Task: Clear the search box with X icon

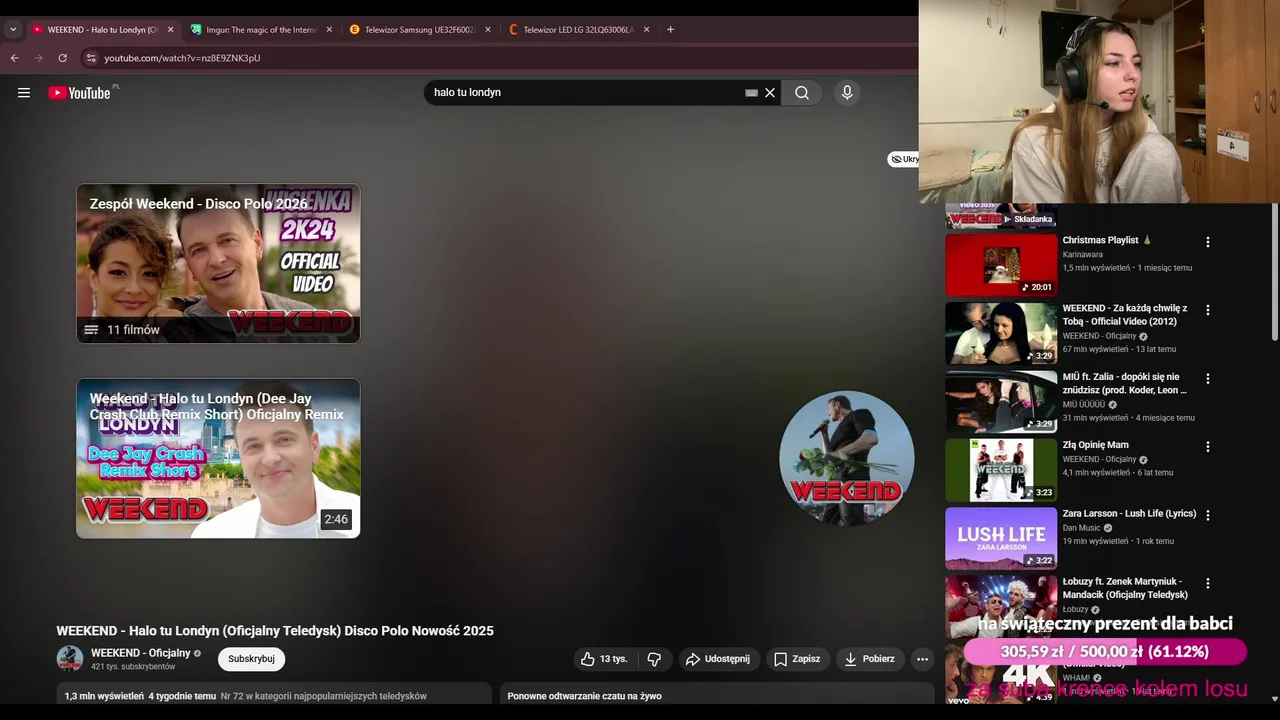Action: (770, 93)
